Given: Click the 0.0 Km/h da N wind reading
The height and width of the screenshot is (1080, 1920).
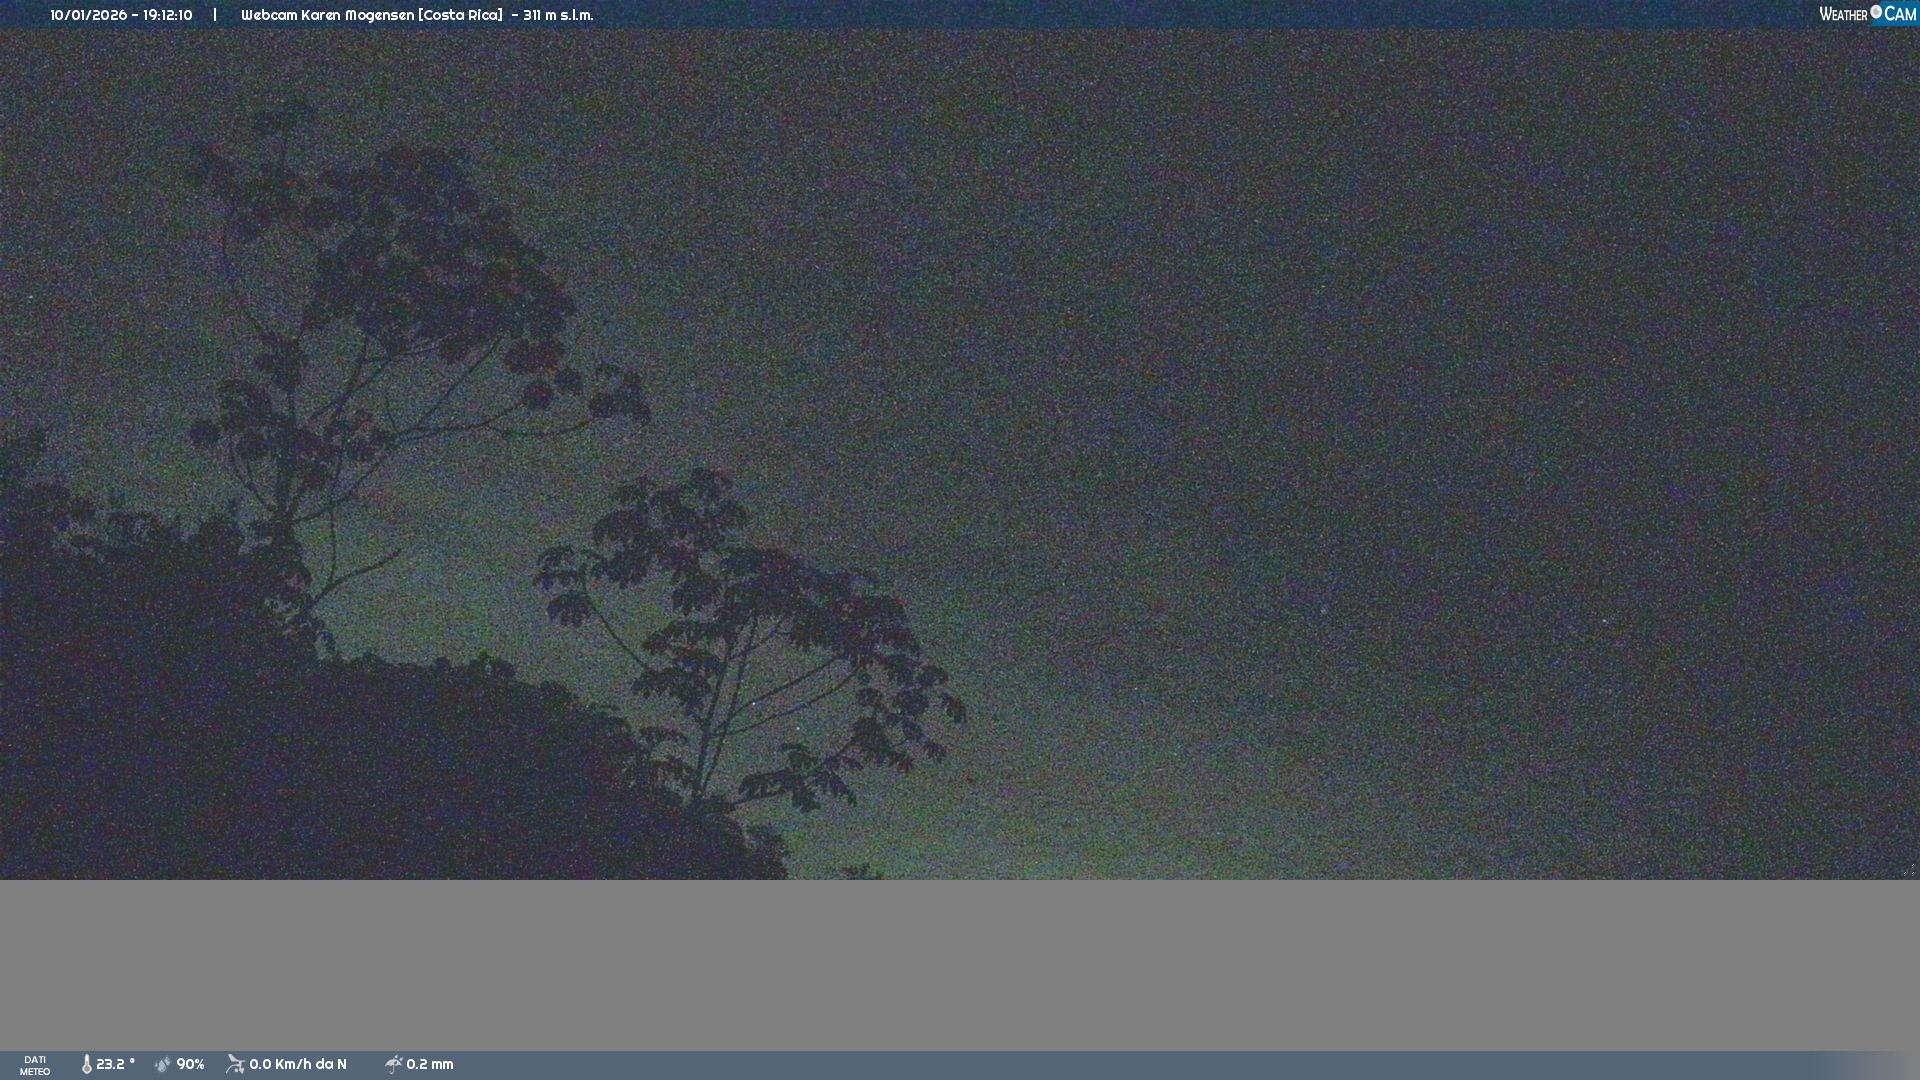Looking at the screenshot, I should pyautogui.click(x=298, y=1064).
